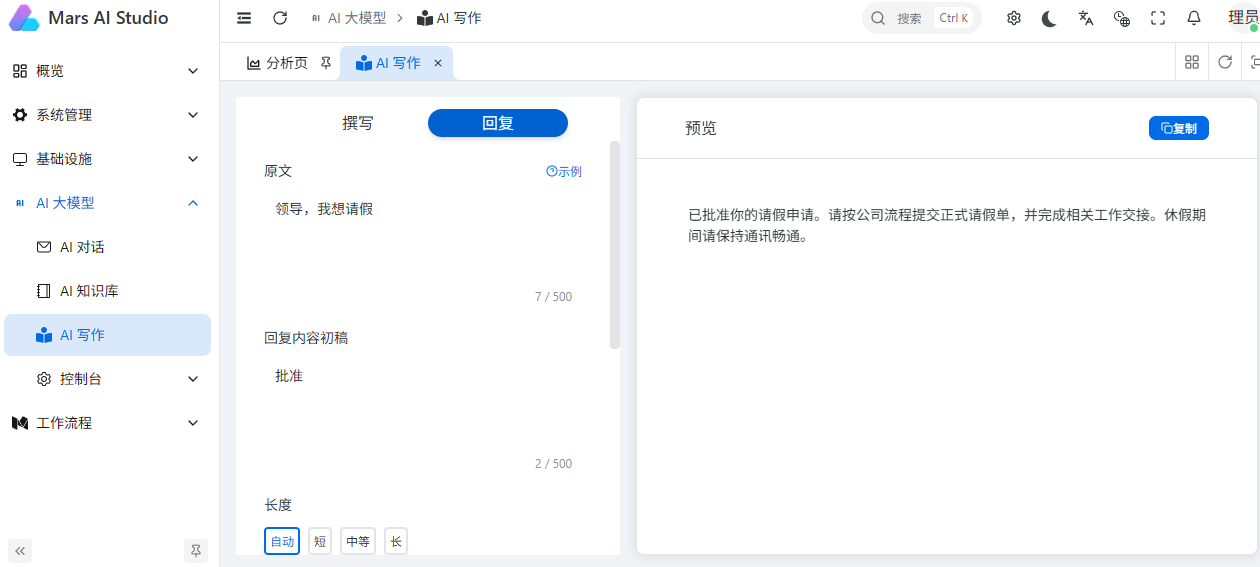Open the AI 对话 menu item
1260x567 pixels.
(108, 247)
